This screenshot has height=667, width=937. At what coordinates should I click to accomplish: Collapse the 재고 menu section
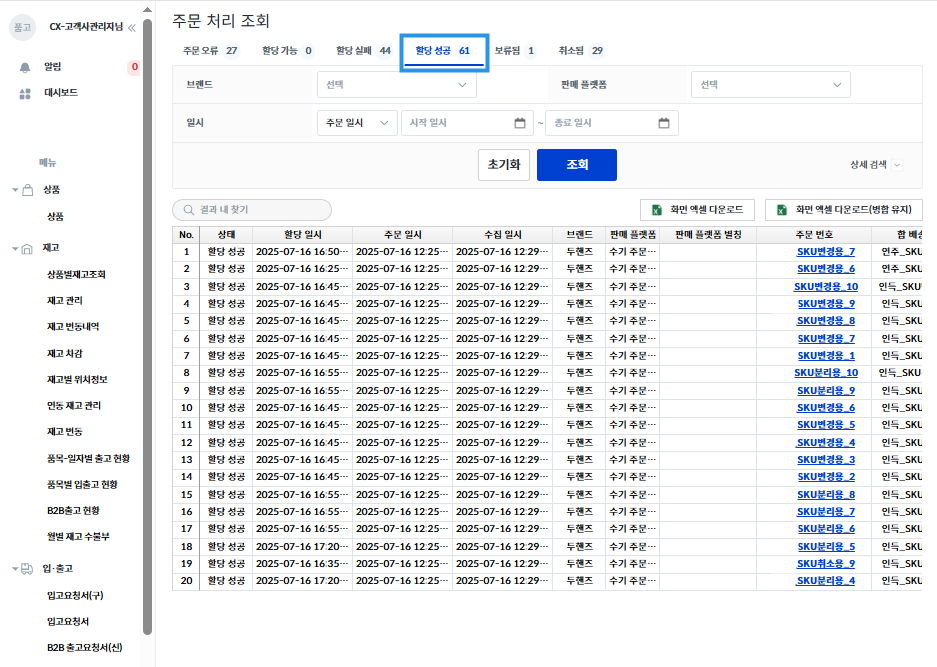(15, 248)
